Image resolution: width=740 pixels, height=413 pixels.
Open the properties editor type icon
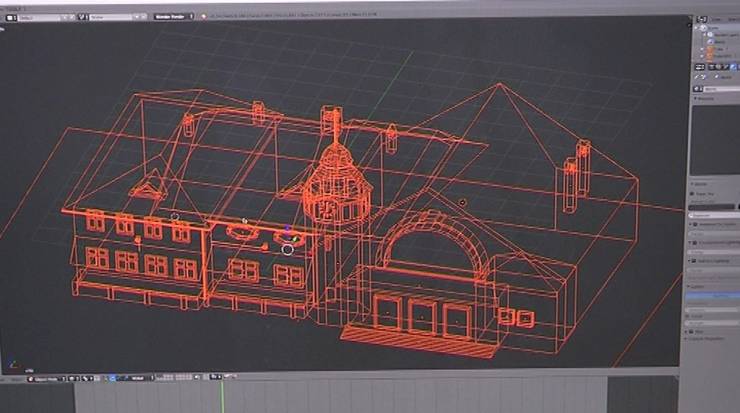701,67
